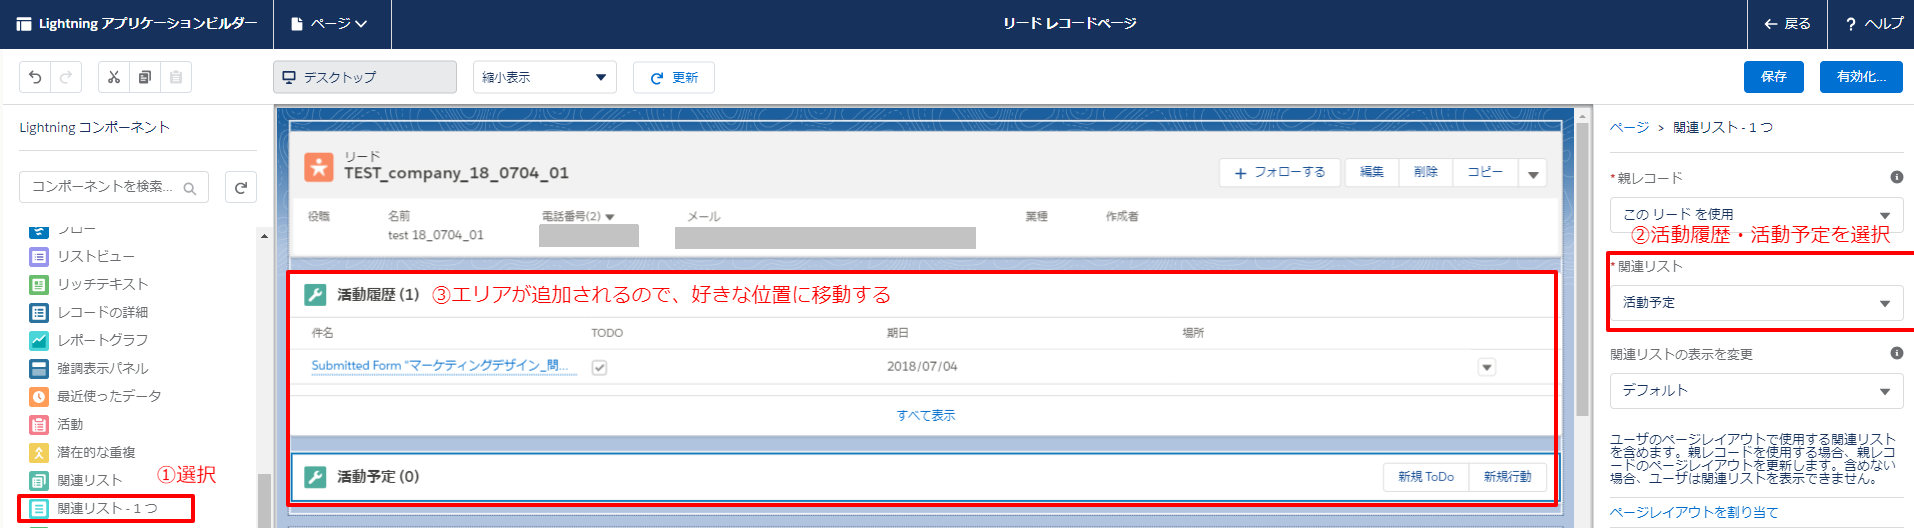Click the cut scissors icon
The image size is (1914, 528).
(114, 77)
